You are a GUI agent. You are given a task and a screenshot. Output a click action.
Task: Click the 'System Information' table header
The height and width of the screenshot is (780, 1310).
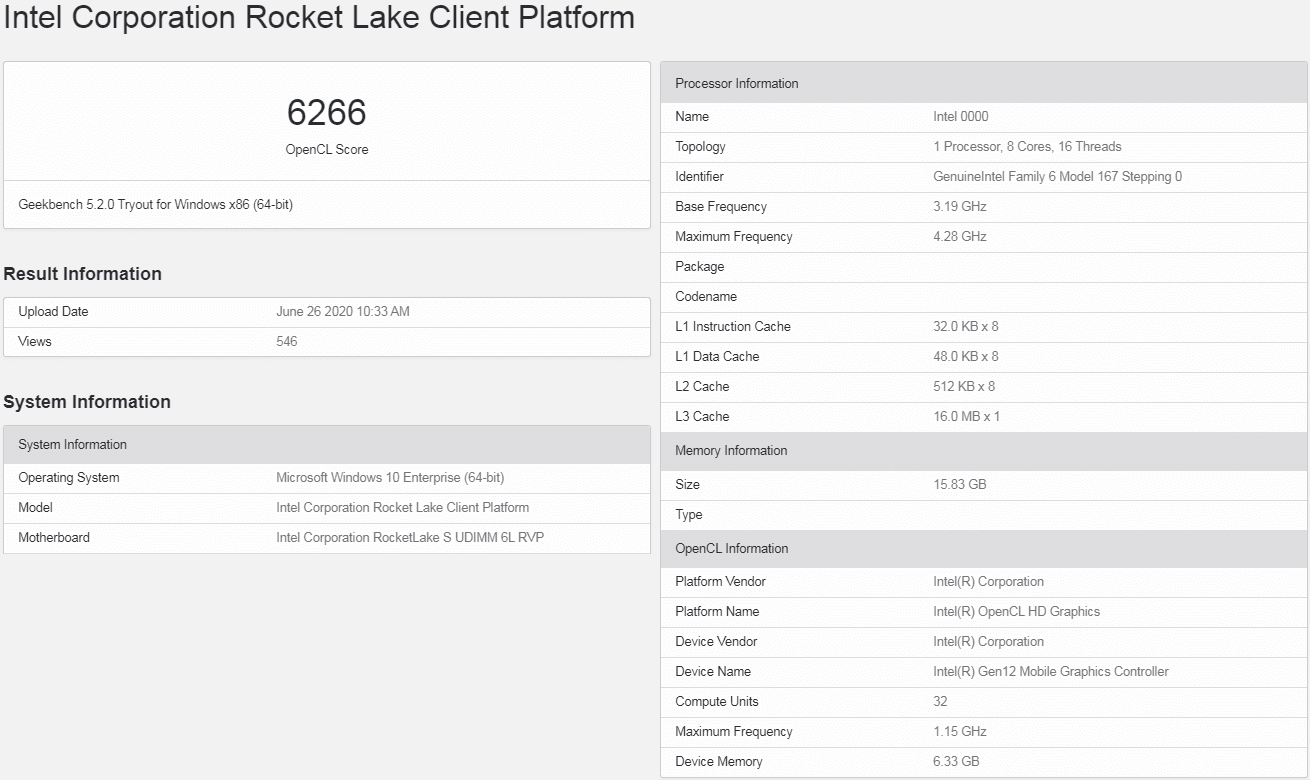coord(327,445)
